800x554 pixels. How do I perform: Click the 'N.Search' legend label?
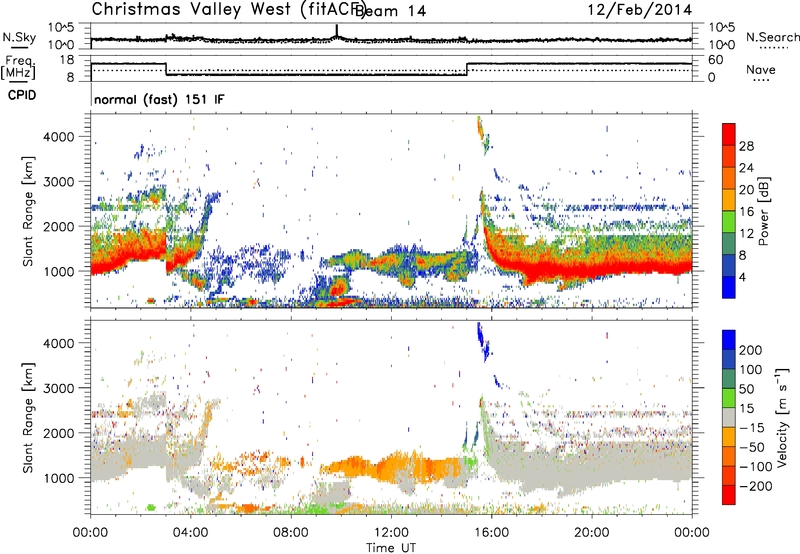[x=772, y=37]
